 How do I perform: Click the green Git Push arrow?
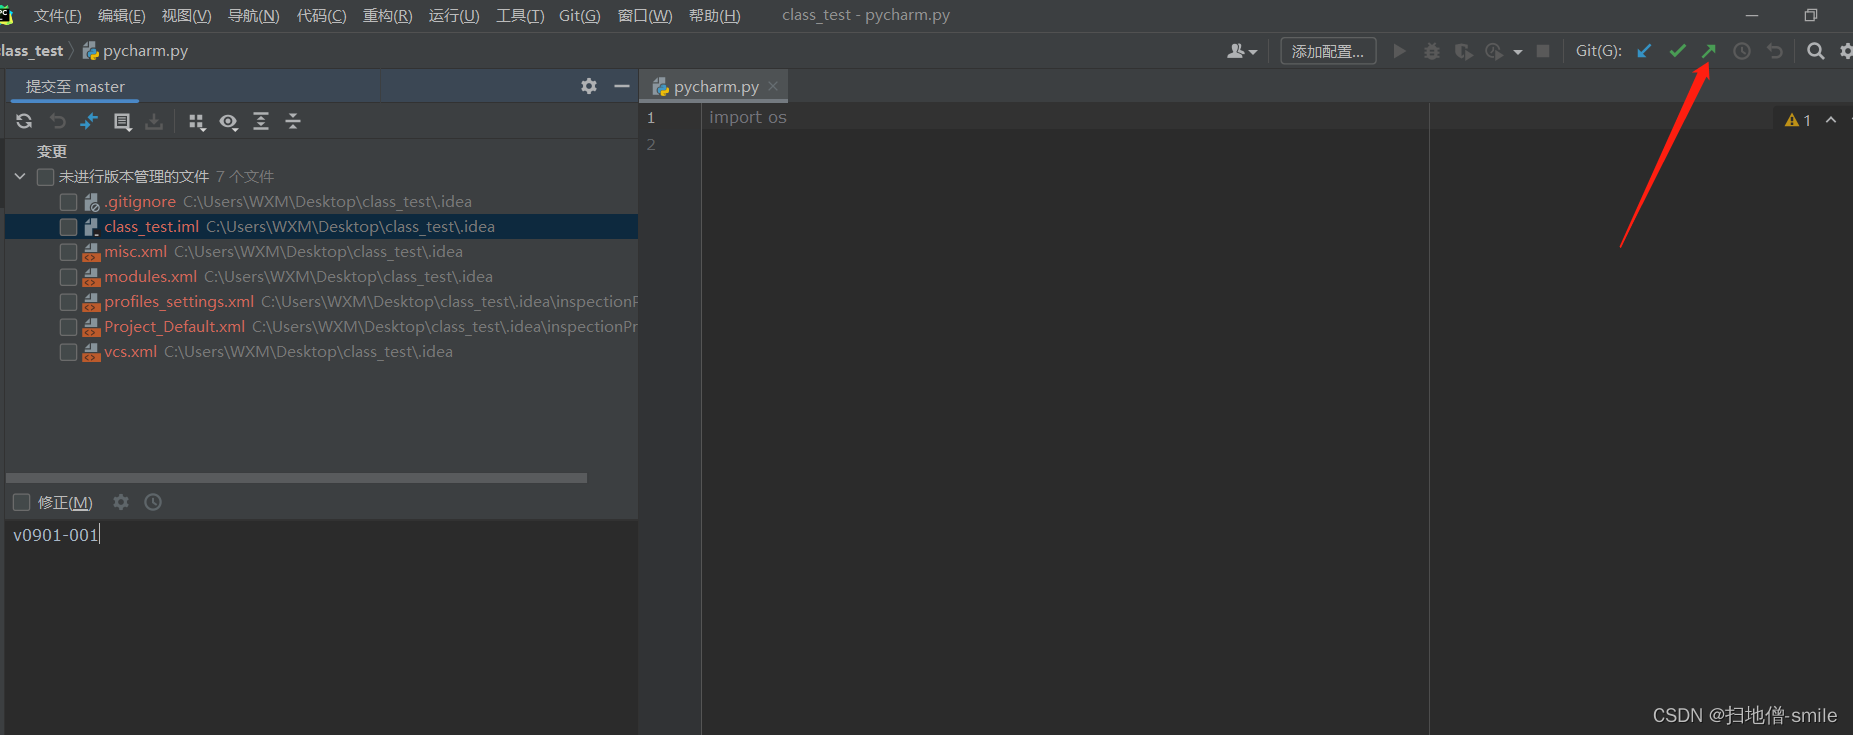click(1709, 51)
